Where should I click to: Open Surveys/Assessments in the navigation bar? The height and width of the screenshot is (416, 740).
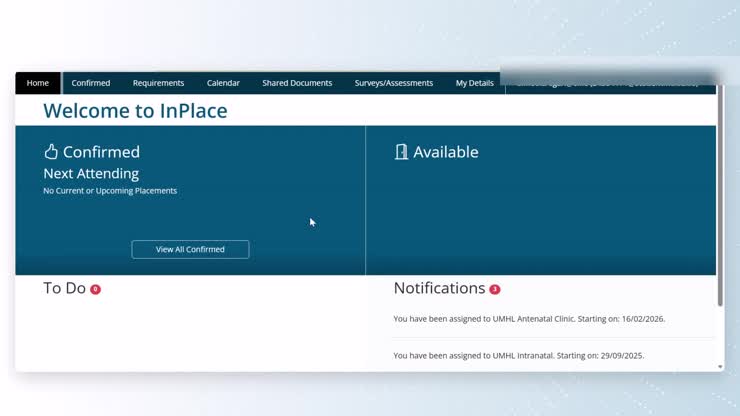point(394,83)
